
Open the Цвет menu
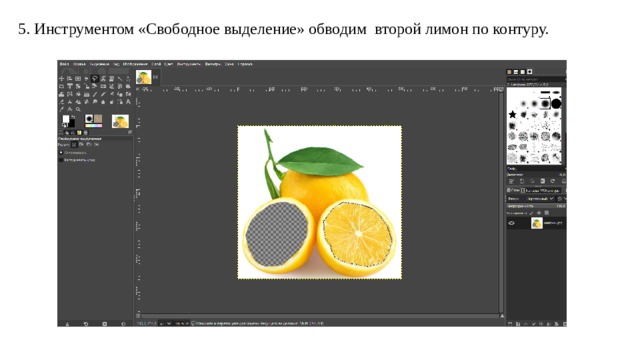click(x=169, y=64)
